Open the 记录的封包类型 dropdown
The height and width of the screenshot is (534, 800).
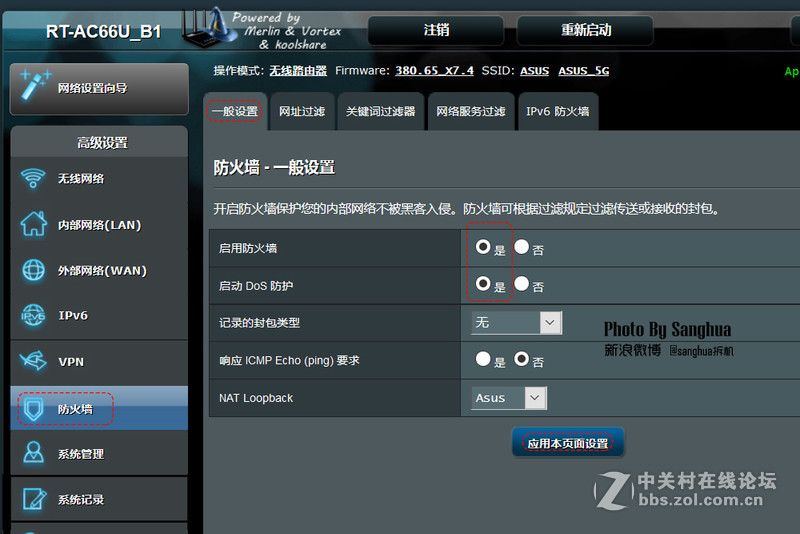516,322
